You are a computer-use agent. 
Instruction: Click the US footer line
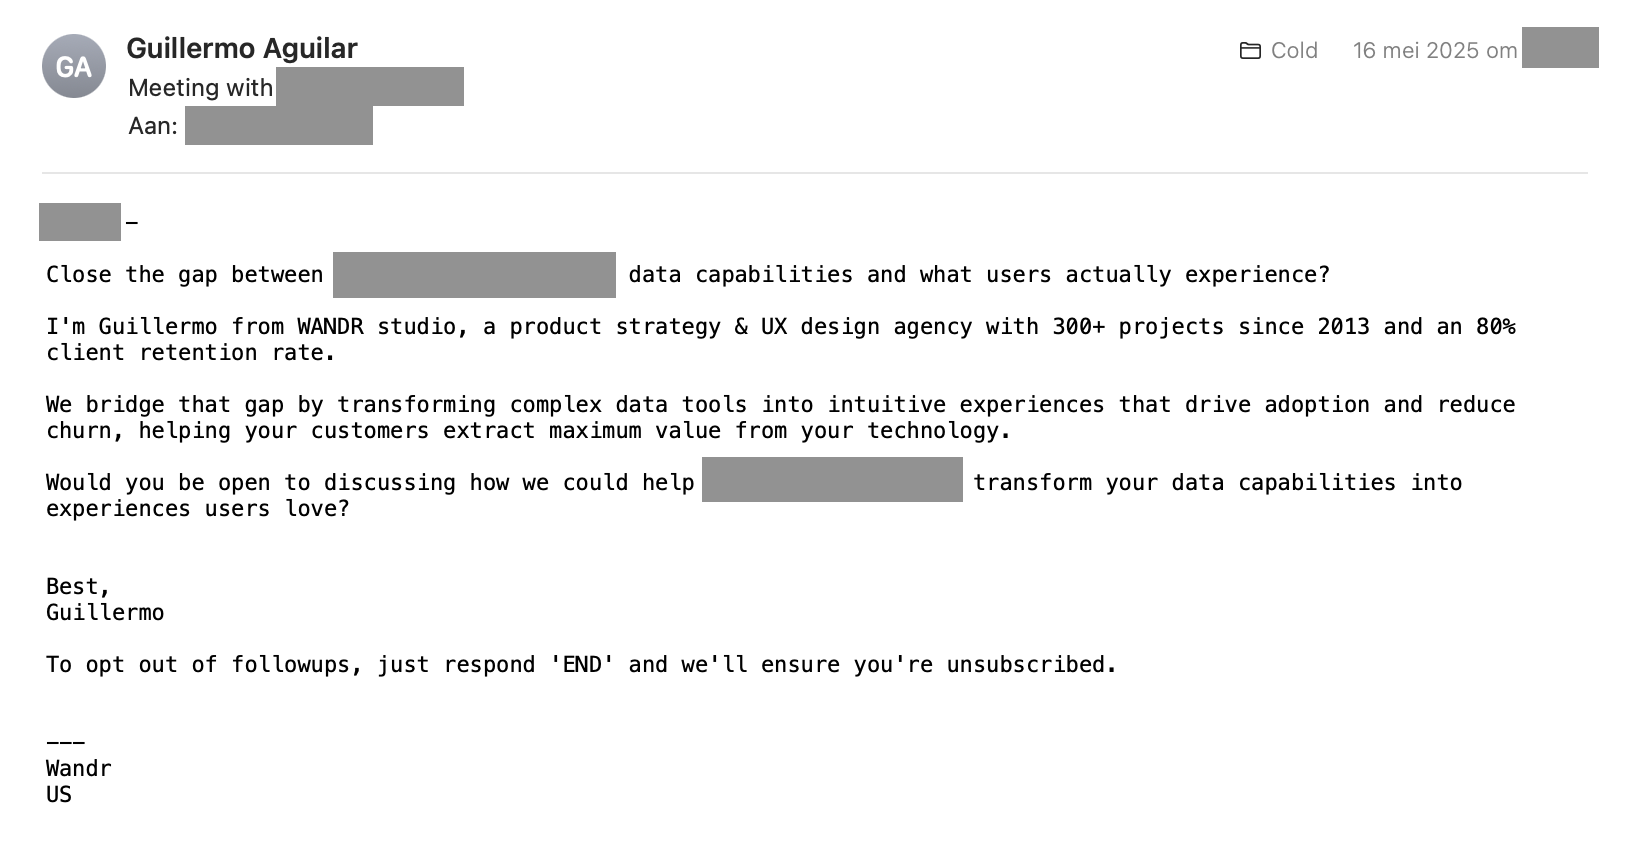(59, 795)
